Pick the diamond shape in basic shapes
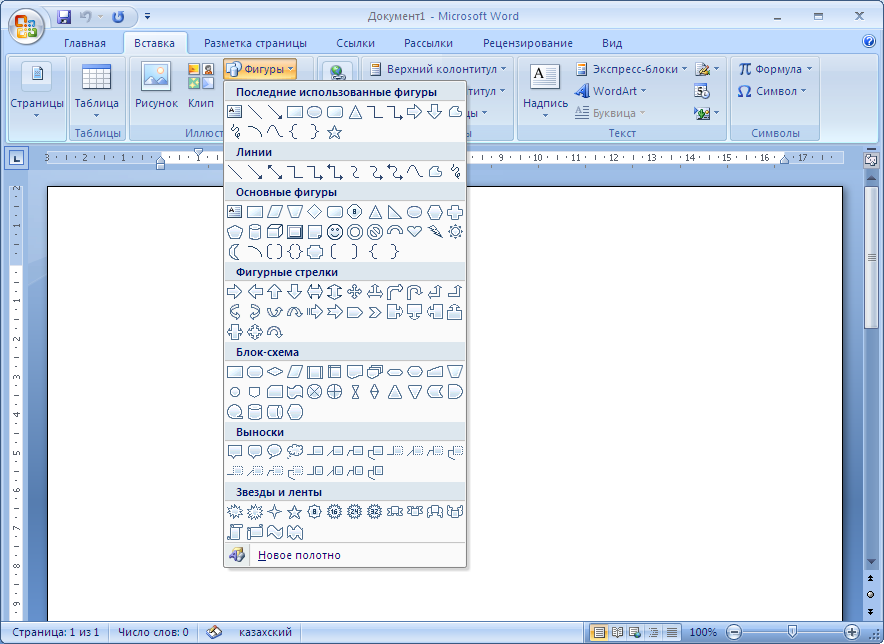The height and width of the screenshot is (644, 884). coord(315,212)
